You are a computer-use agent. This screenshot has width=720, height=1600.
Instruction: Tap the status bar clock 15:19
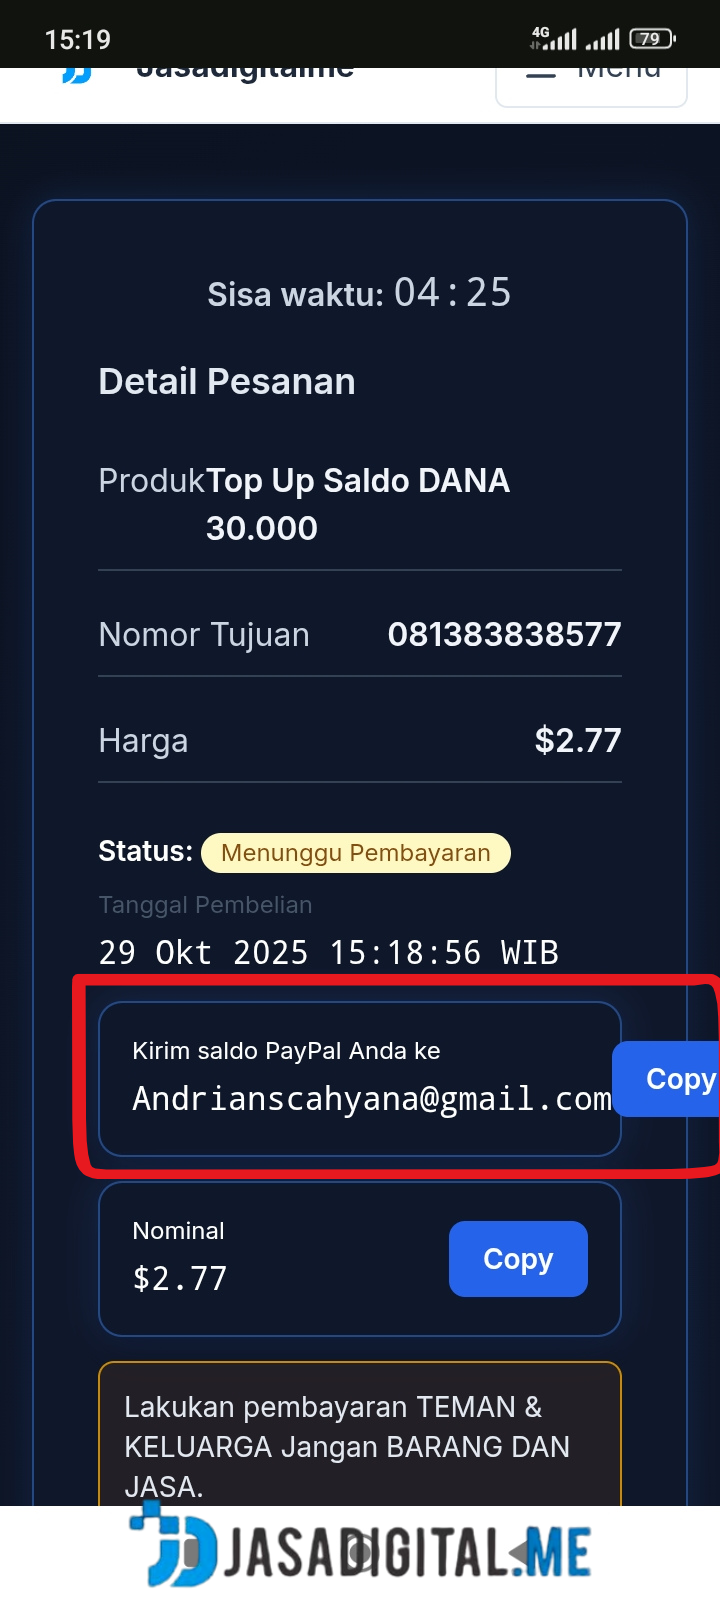point(78,40)
